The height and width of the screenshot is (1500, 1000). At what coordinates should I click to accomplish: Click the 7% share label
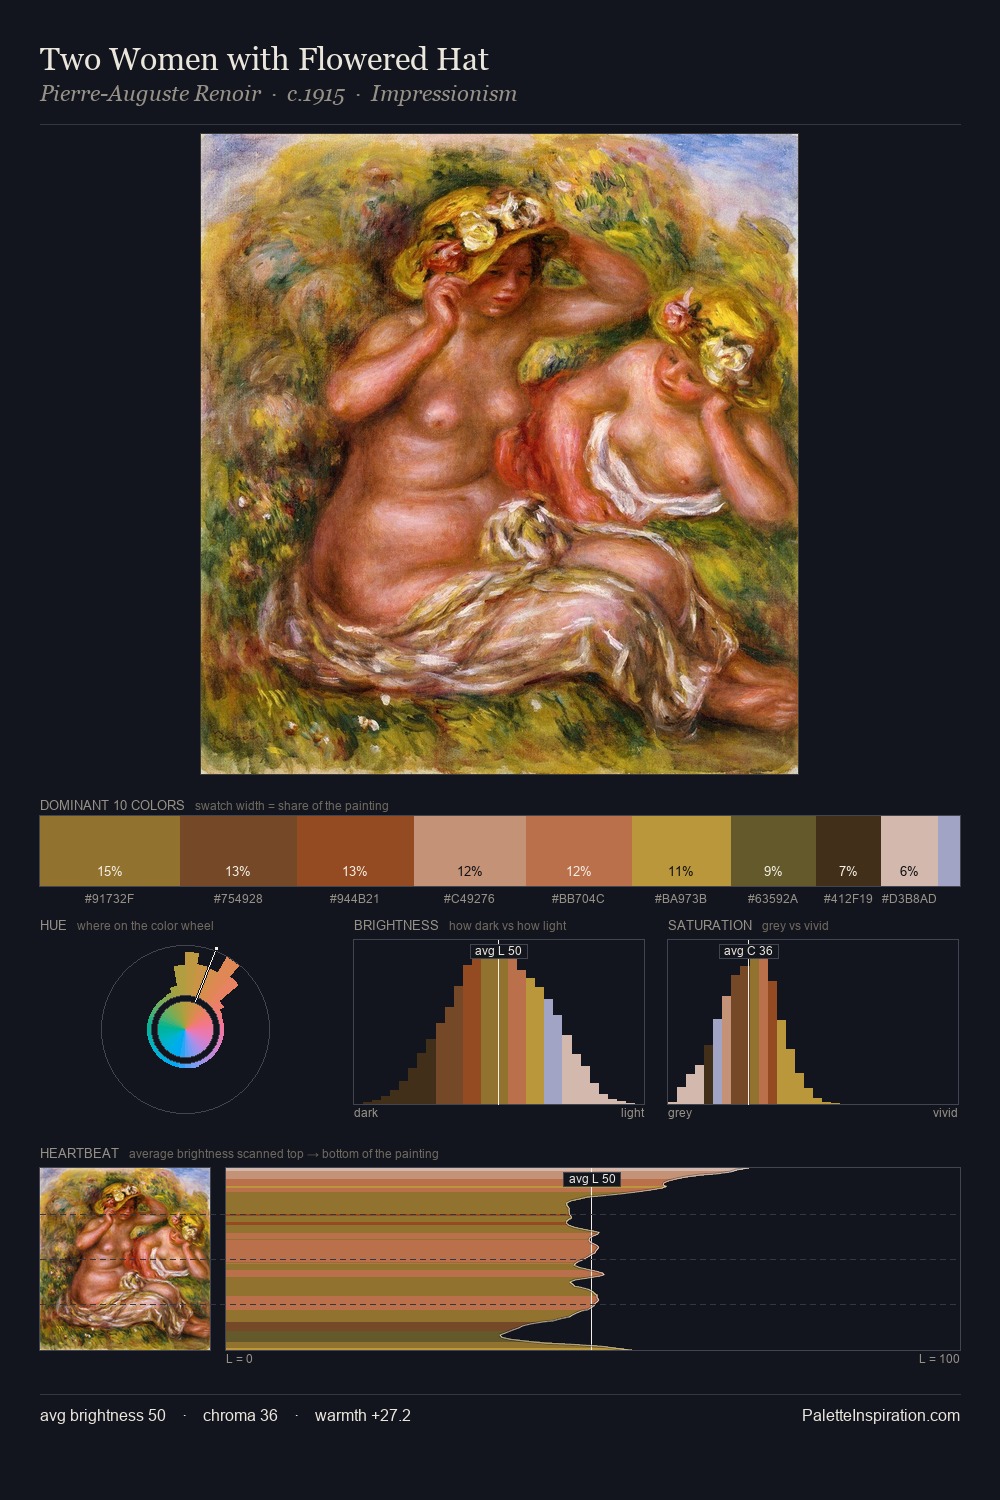coord(848,871)
